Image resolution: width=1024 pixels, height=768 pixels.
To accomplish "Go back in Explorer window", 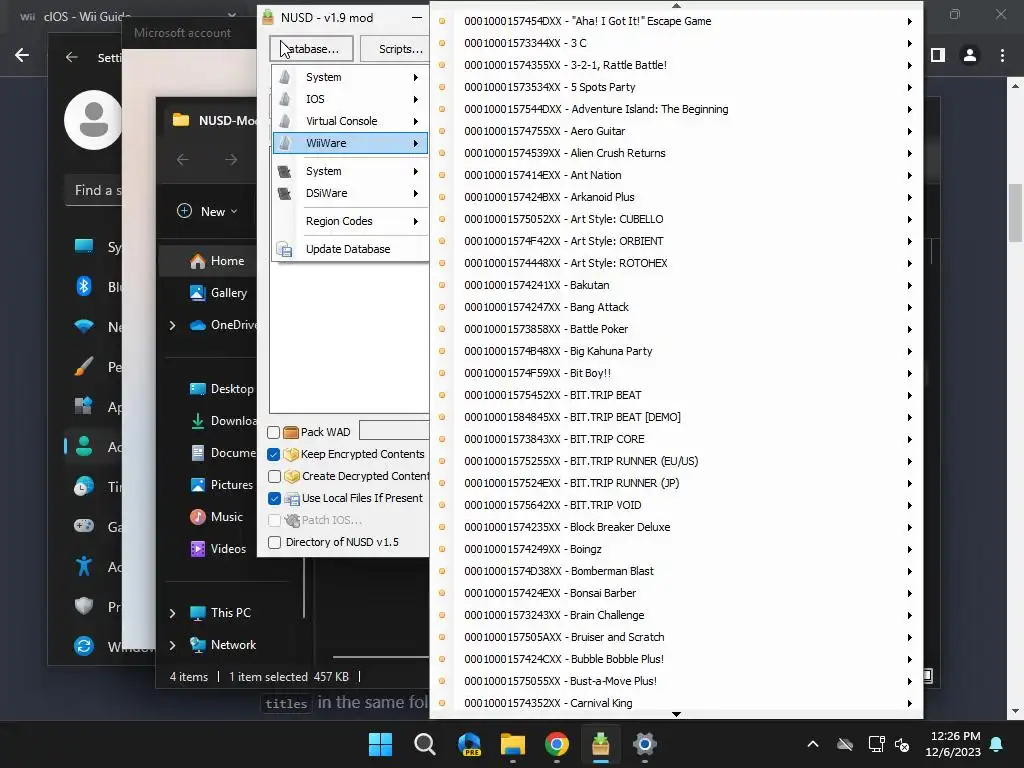I will 183,159.
